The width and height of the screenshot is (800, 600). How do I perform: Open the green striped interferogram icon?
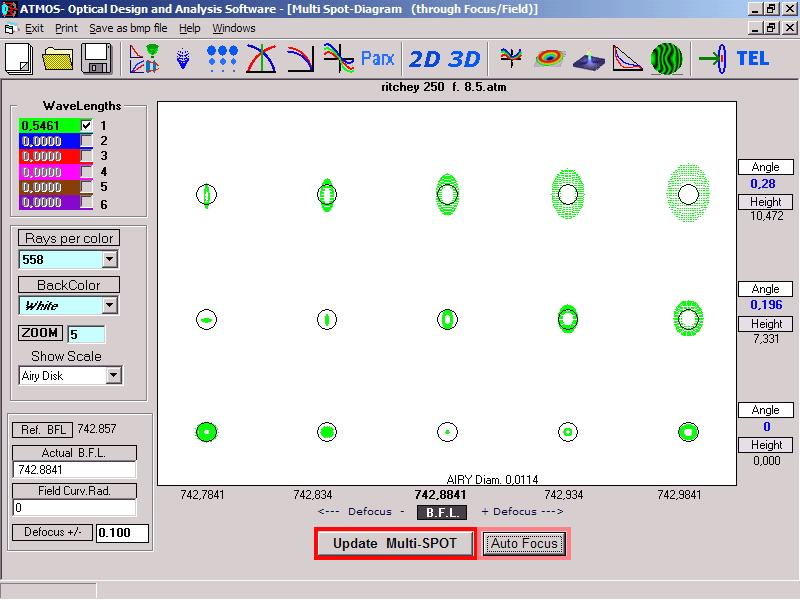pos(667,58)
